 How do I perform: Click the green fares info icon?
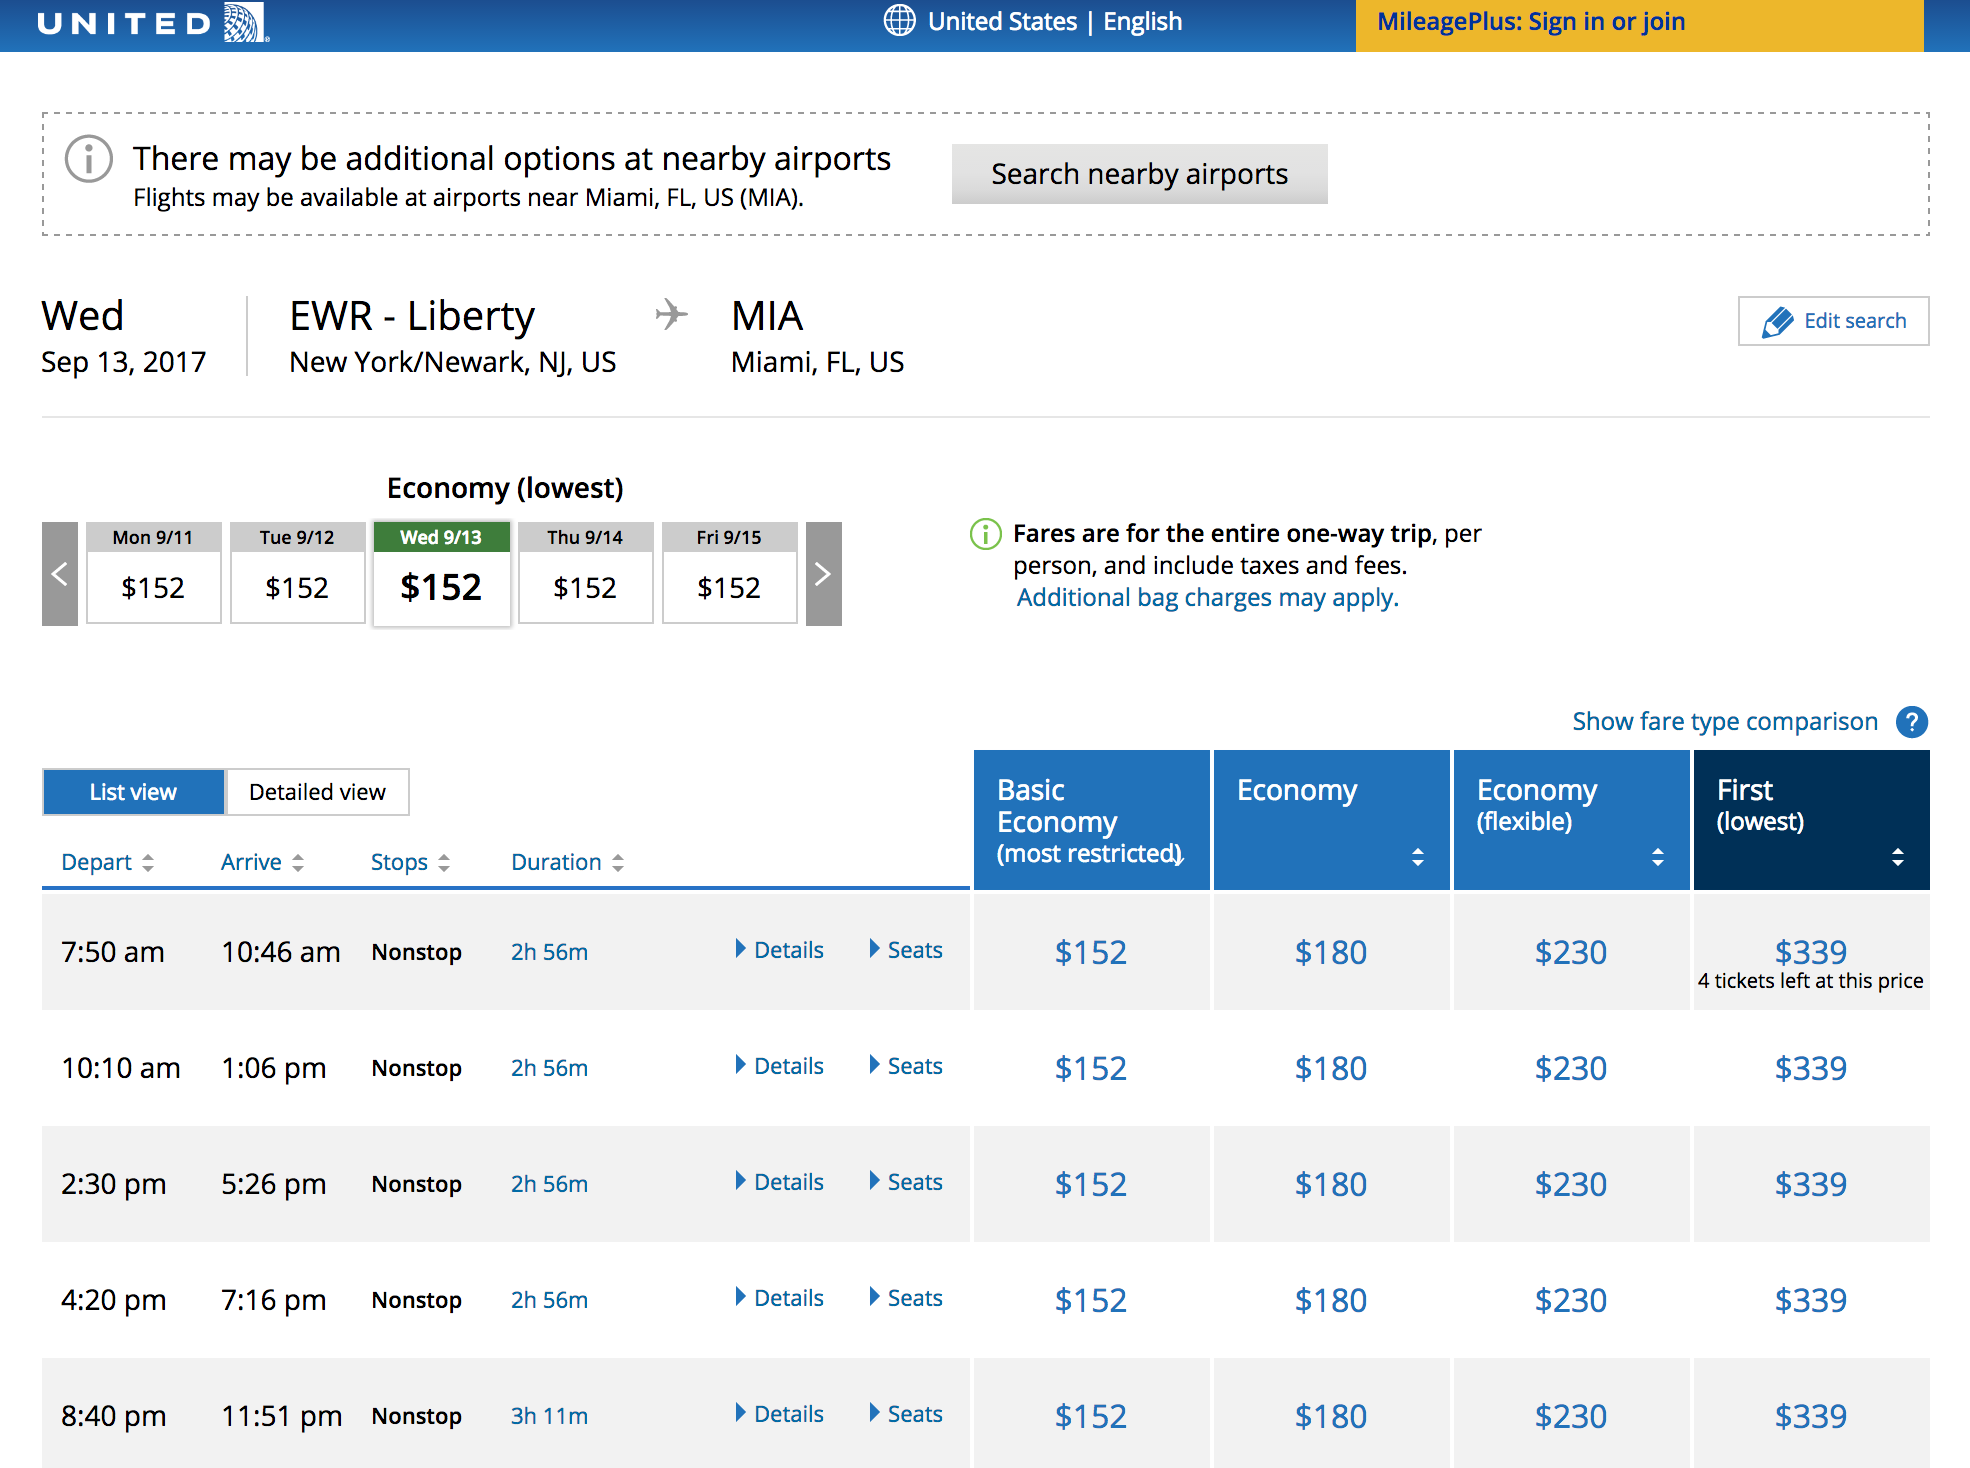985,534
